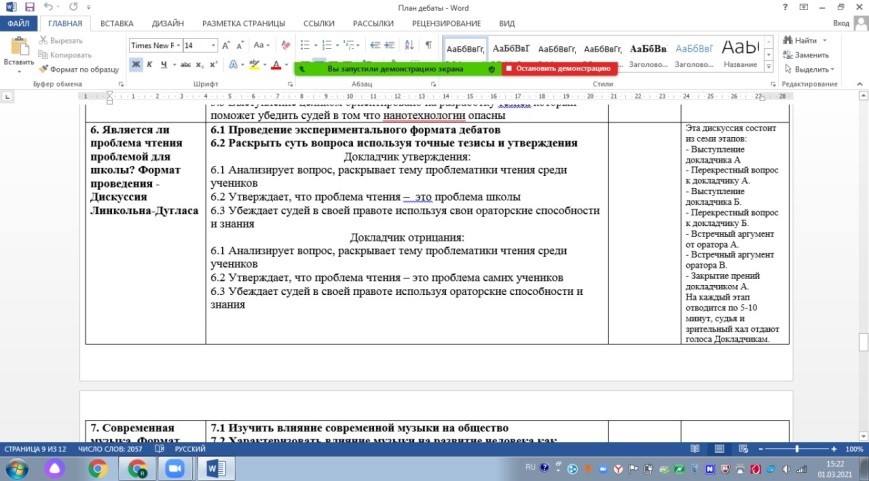The image size is (869, 481).
Task: Click the vertical scrollbar thumb
Action: pos(863,342)
